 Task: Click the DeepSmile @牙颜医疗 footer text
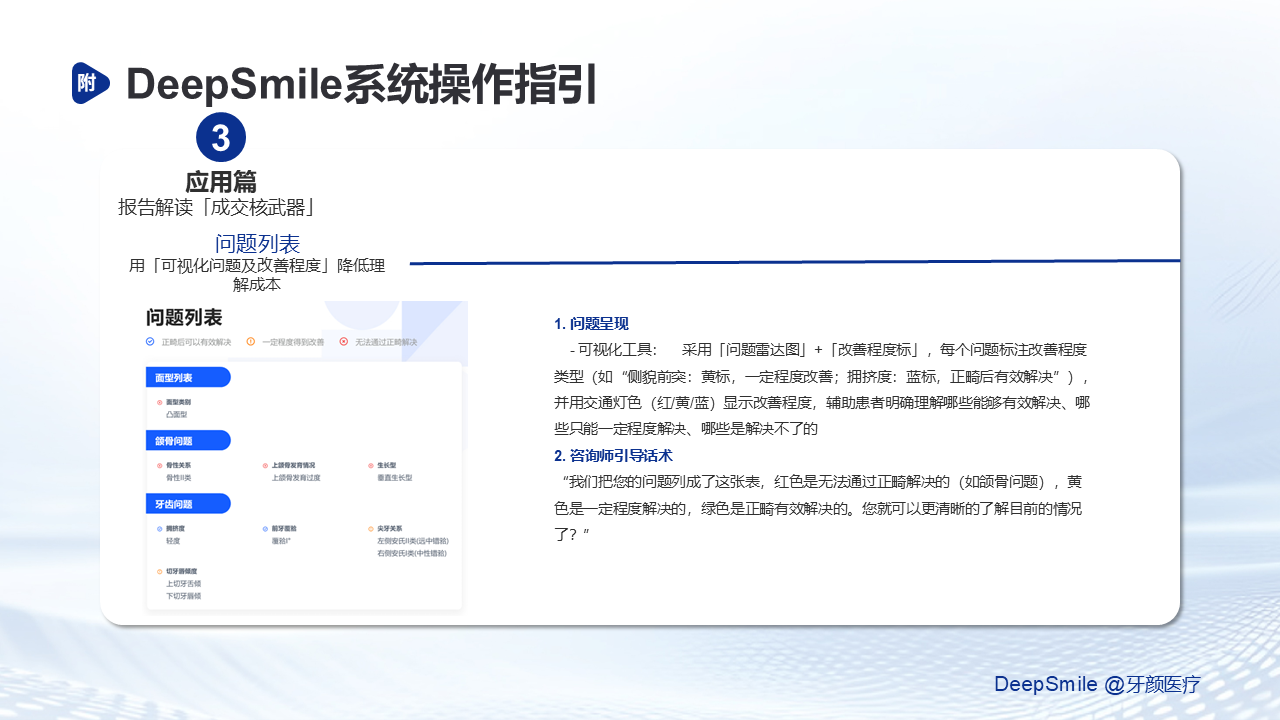[1096, 685]
